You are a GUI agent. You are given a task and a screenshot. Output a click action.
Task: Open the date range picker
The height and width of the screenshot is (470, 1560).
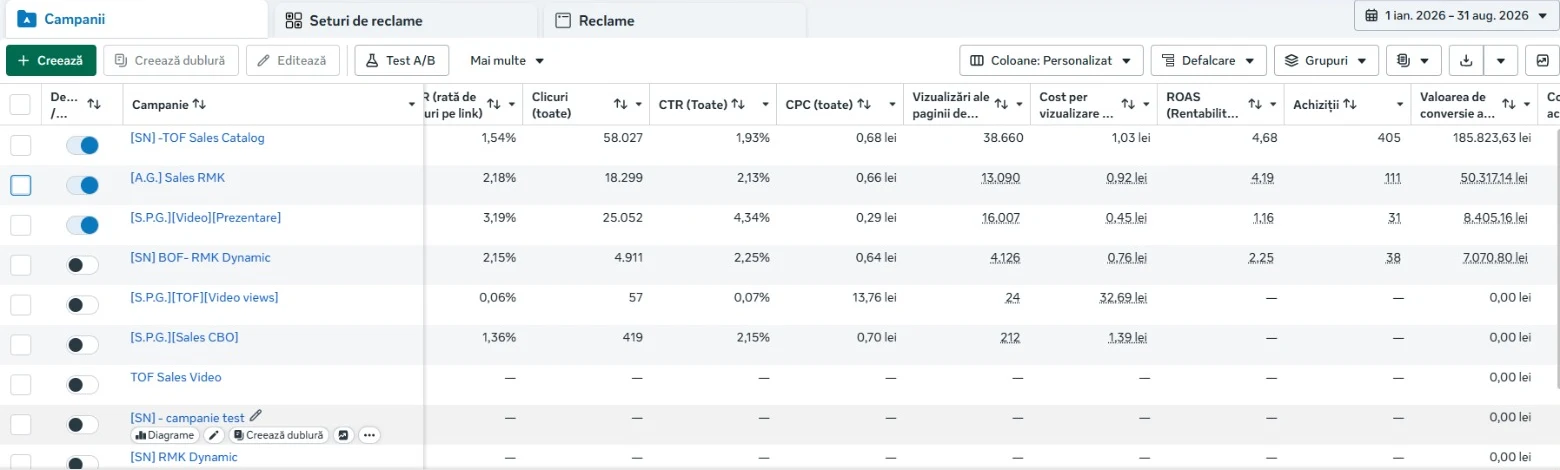pos(1456,16)
